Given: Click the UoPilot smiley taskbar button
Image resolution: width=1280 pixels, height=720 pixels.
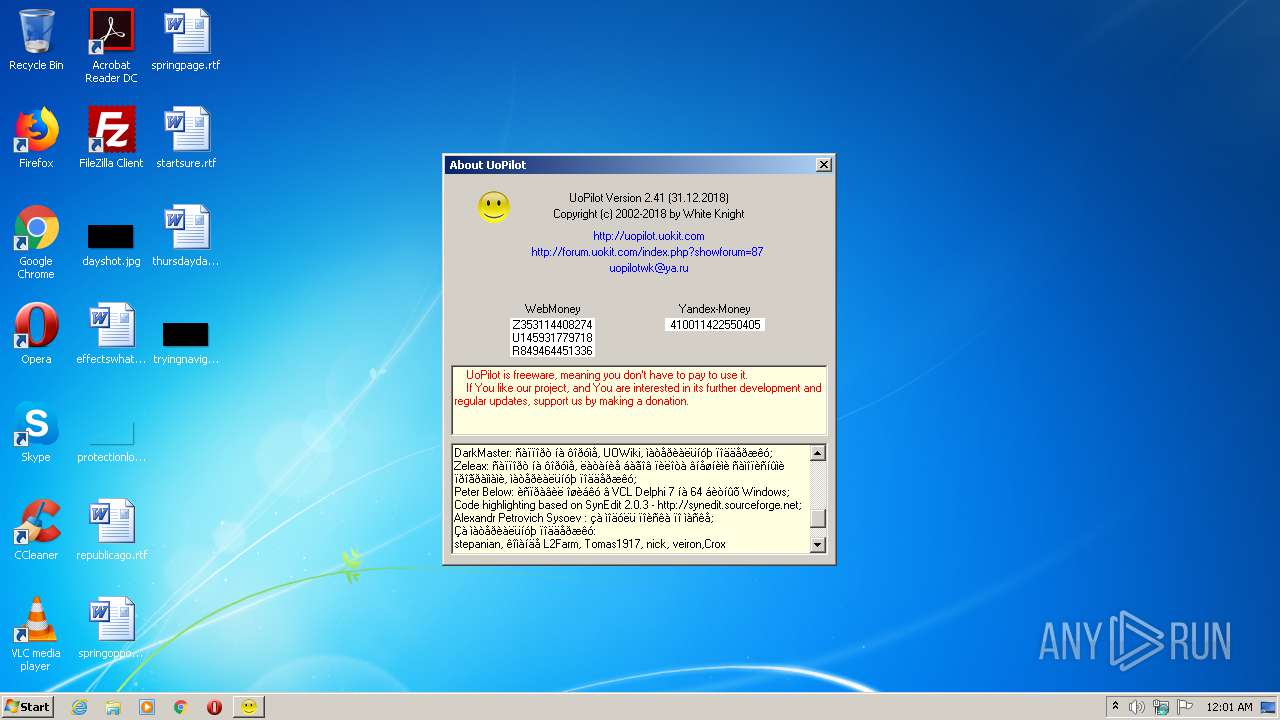Looking at the screenshot, I should tap(248, 707).
